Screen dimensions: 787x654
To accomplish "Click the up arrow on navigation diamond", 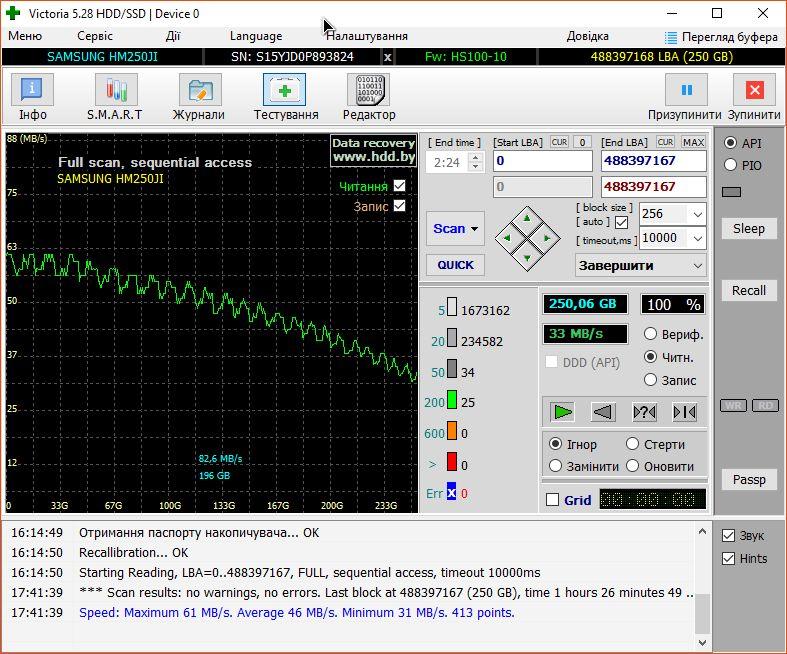I will [527, 218].
